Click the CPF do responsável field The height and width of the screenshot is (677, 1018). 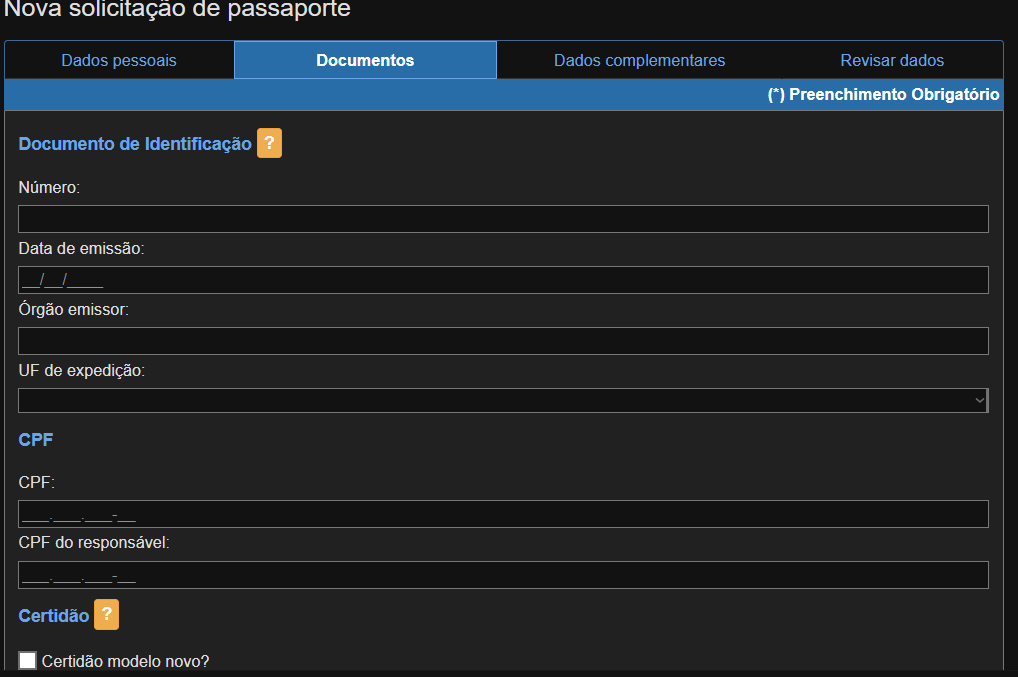pos(503,574)
